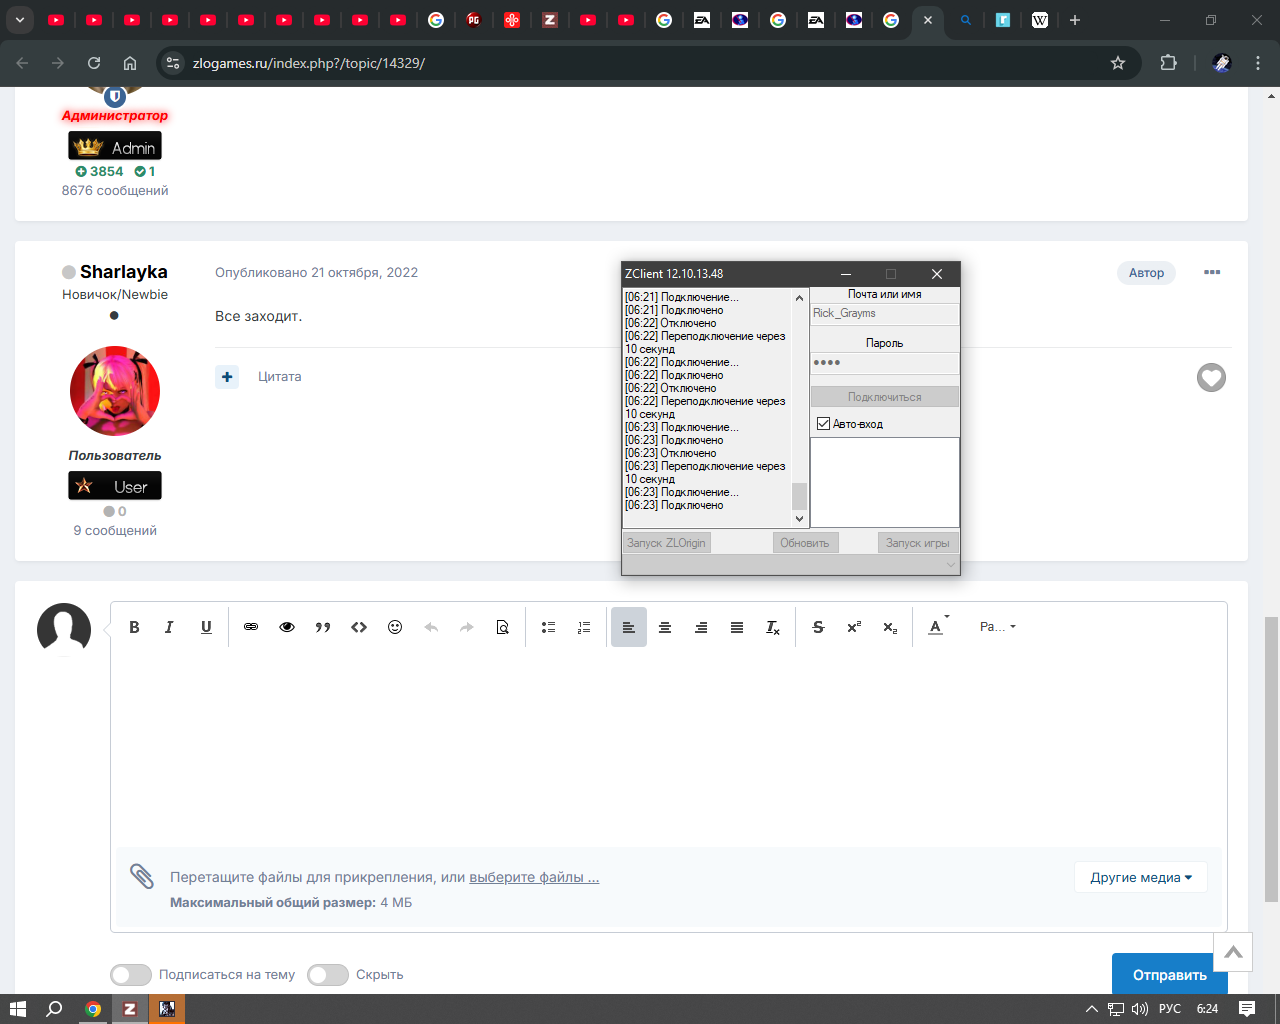Toggle bold formatting in editor
The width and height of the screenshot is (1280, 1024).
[134, 627]
